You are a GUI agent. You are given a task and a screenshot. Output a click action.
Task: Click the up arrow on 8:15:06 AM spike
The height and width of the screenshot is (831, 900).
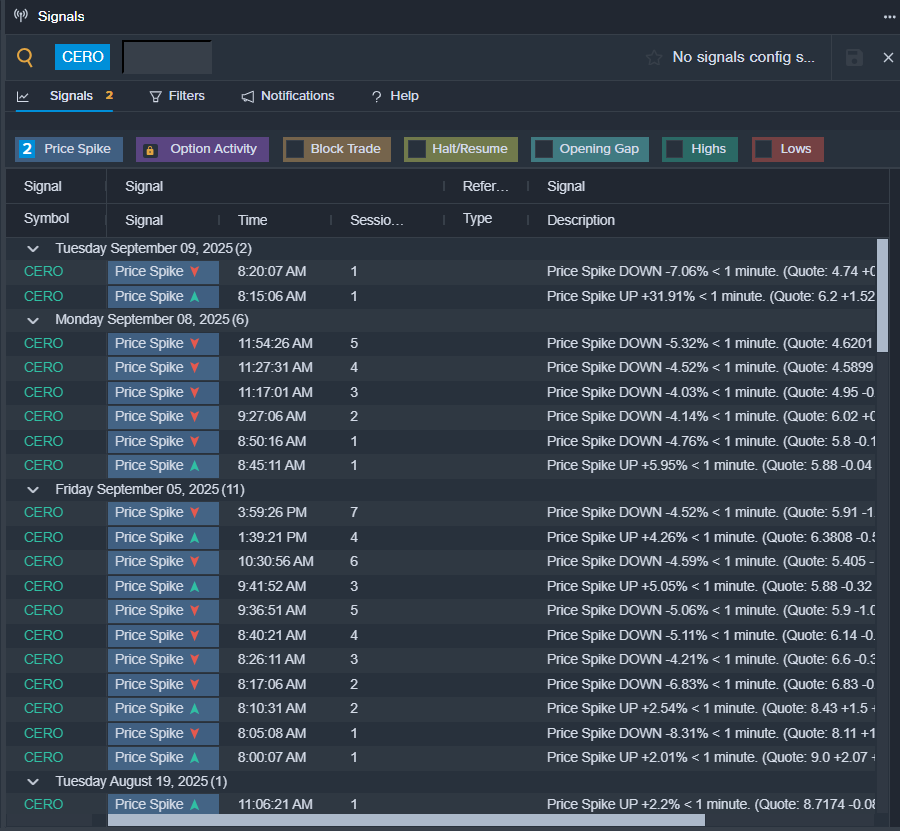tap(195, 297)
